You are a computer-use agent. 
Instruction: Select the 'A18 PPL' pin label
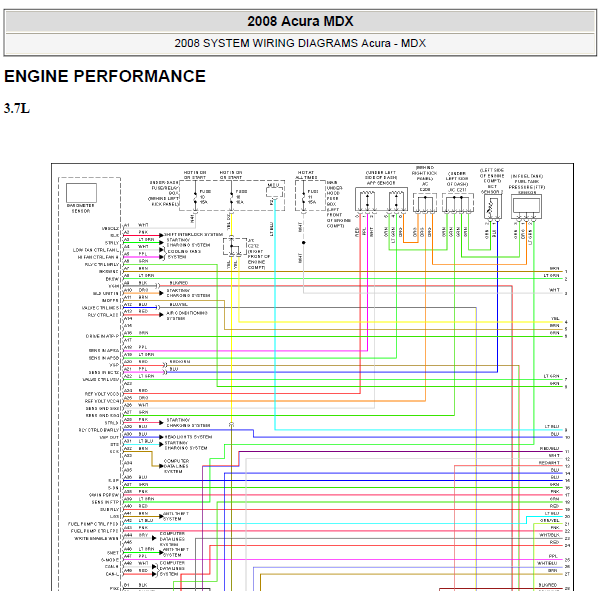[x=136, y=347]
